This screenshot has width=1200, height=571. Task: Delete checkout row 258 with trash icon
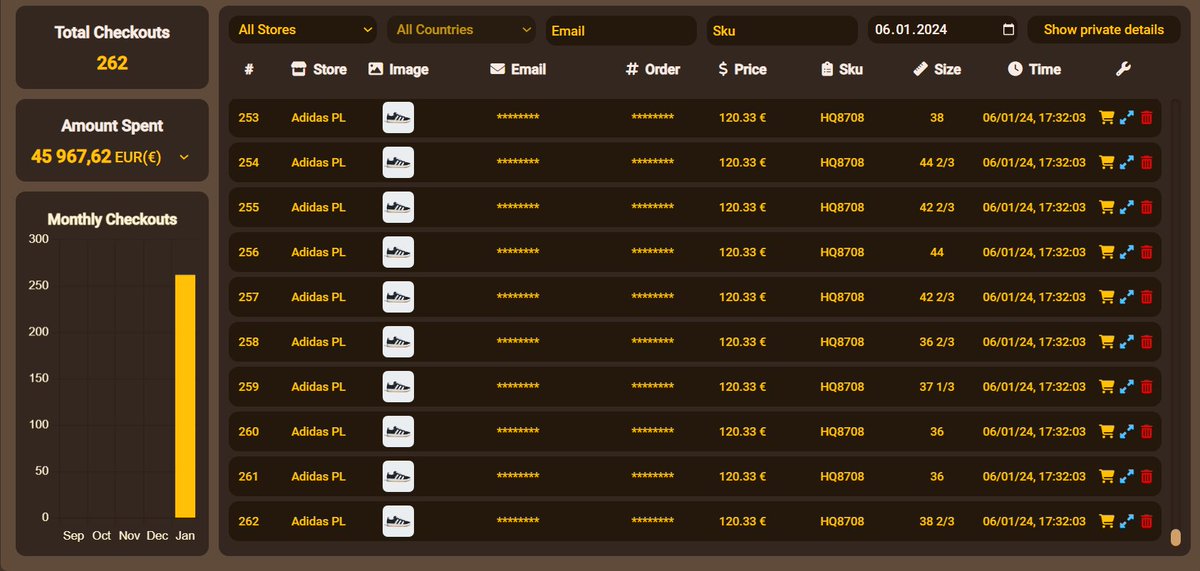[1146, 342]
